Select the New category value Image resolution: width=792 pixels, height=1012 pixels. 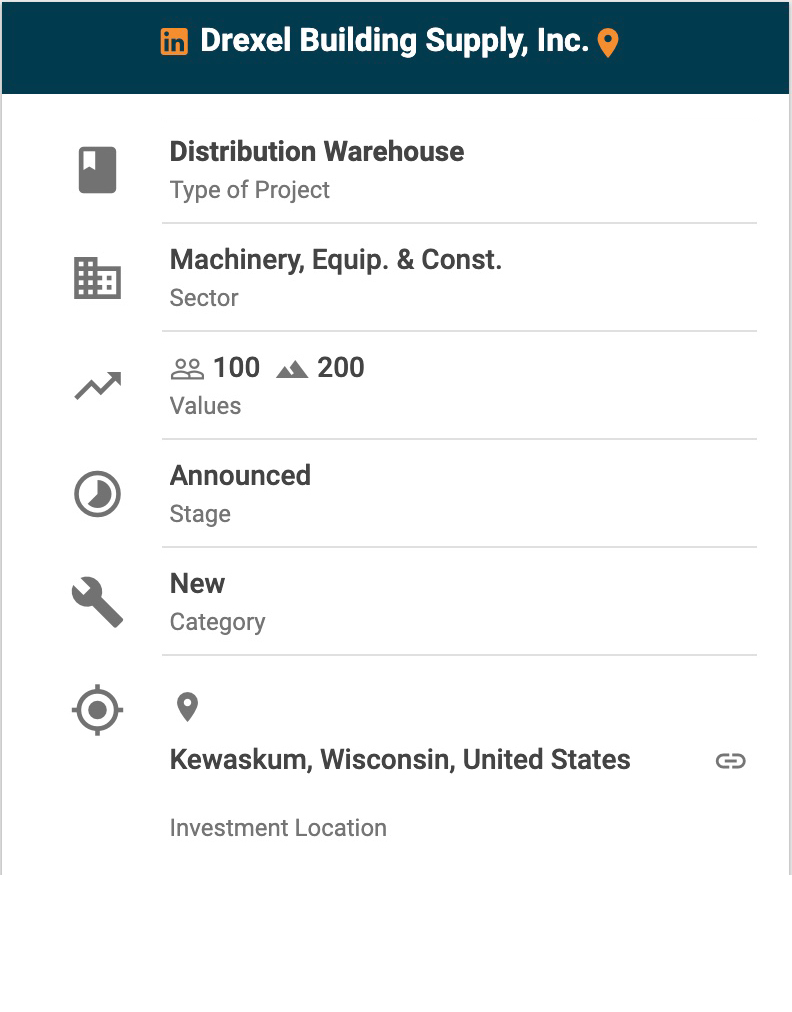click(x=198, y=583)
